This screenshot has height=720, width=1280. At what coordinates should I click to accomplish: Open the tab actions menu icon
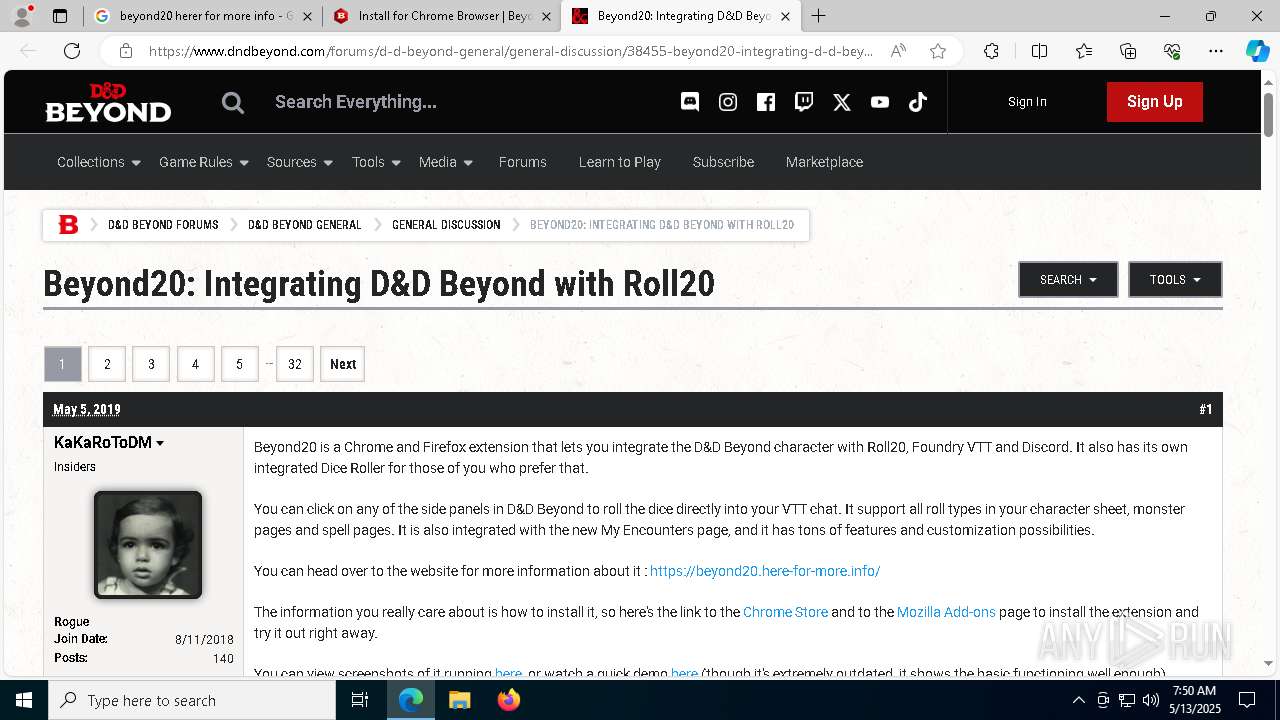[60, 16]
